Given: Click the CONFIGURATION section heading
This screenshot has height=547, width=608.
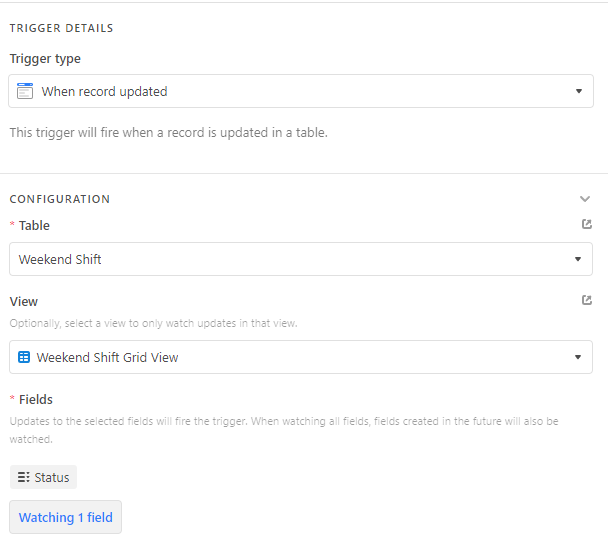Looking at the screenshot, I should [60, 199].
